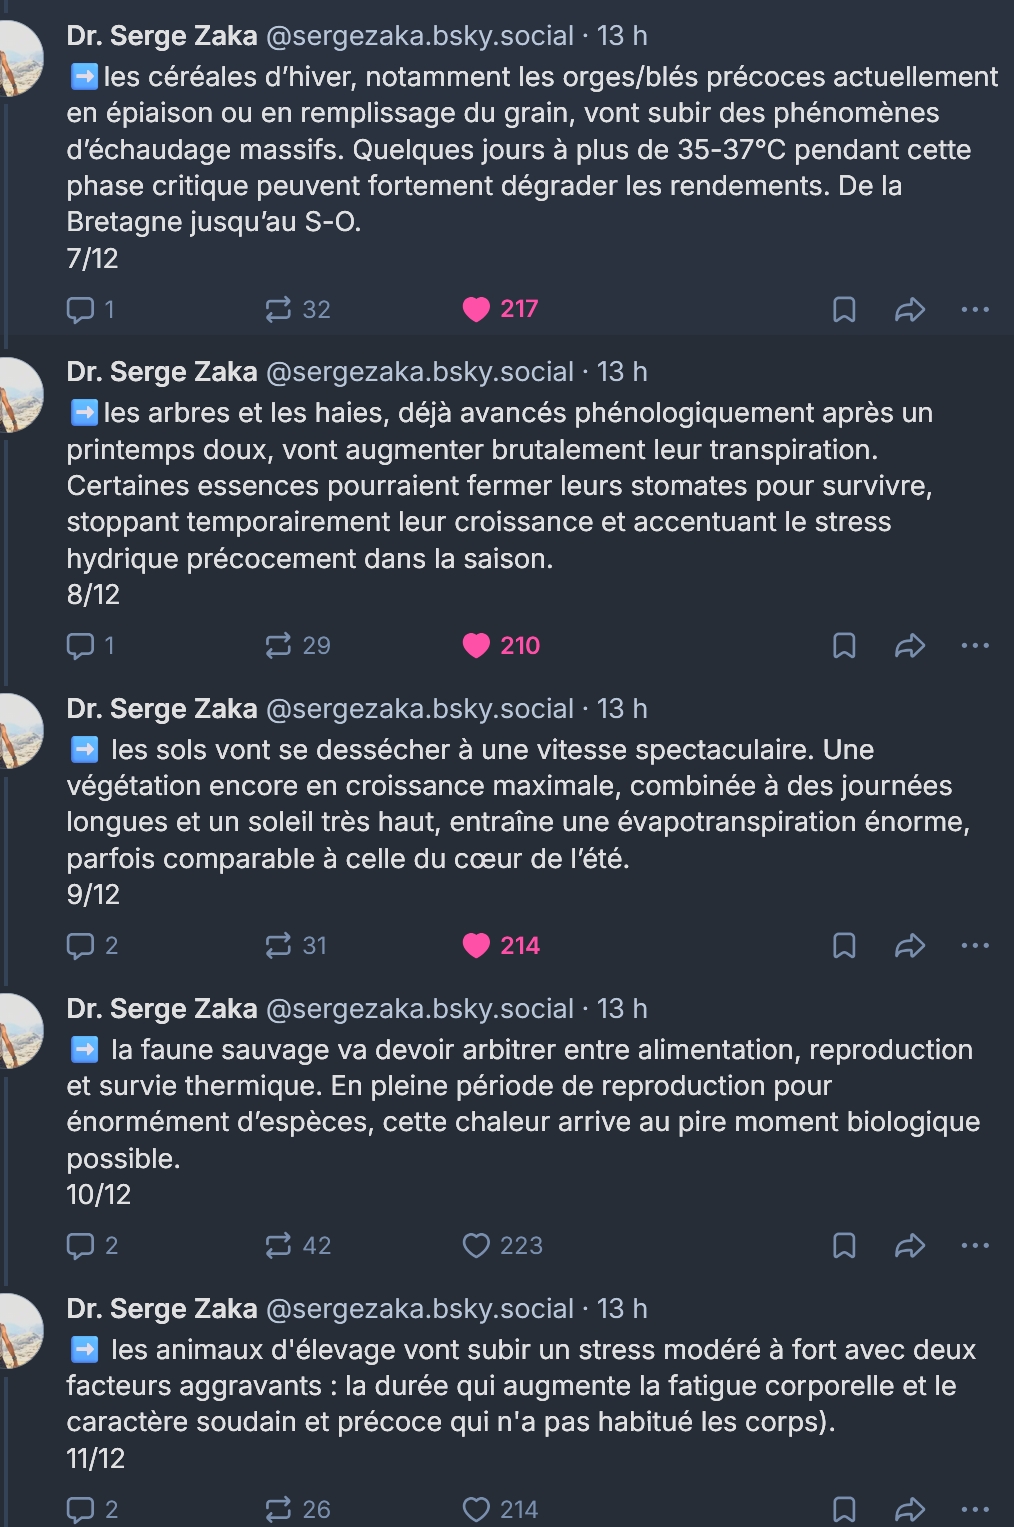The width and height of the screenshot is (1014, 1527).
Task: Reply to the 9/12 post about les sols
Action: tap(92, 945)
